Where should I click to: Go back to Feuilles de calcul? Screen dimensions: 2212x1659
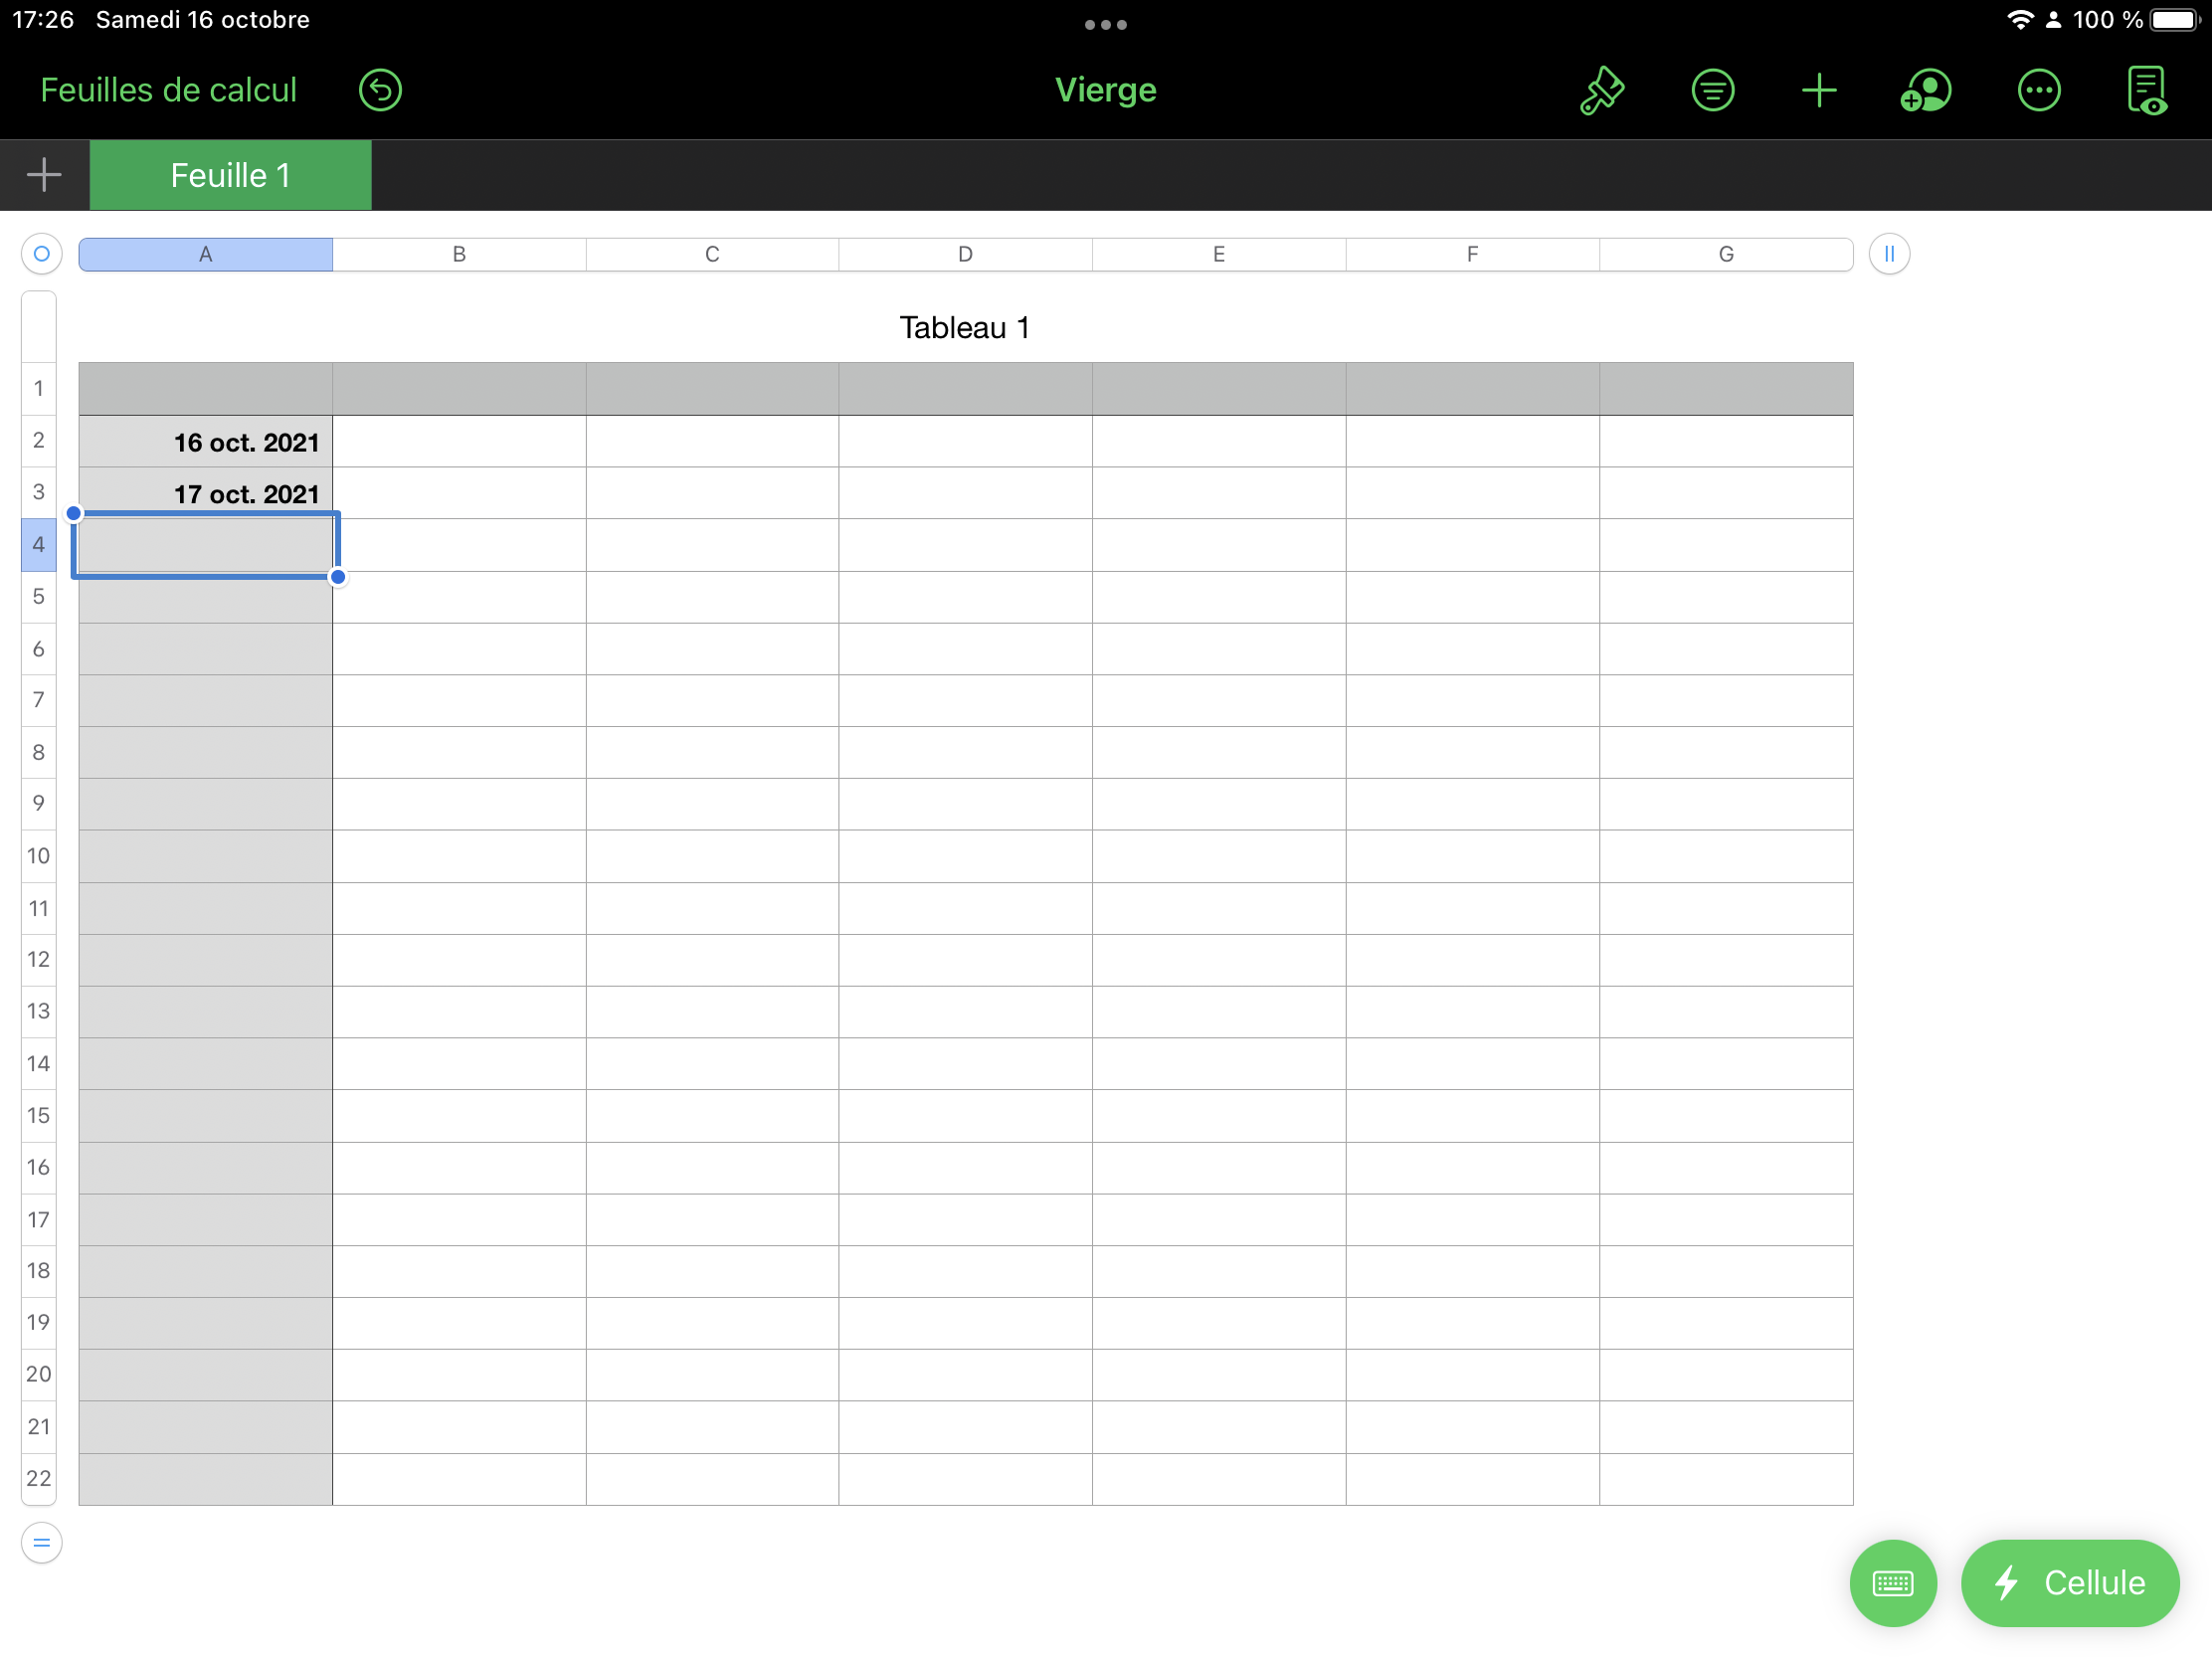tap(168, 90)
